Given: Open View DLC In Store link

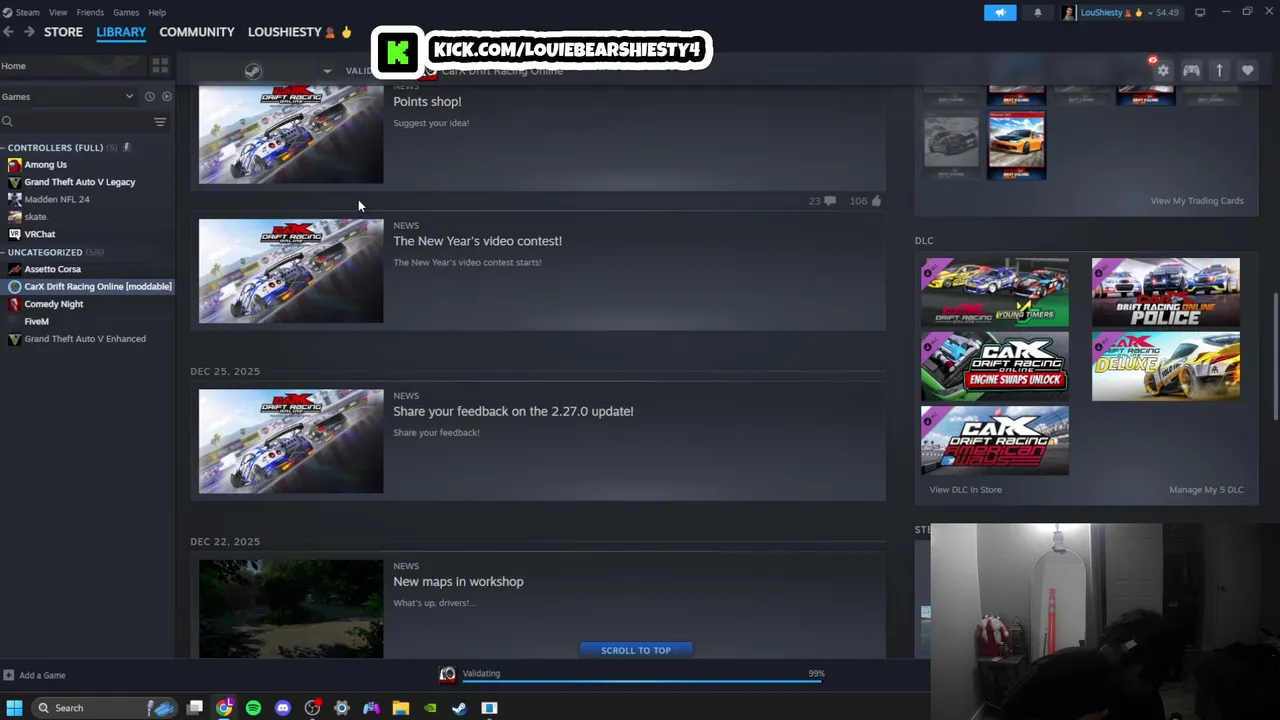Looking at the screenshot, I should click(x=965, y=490).
